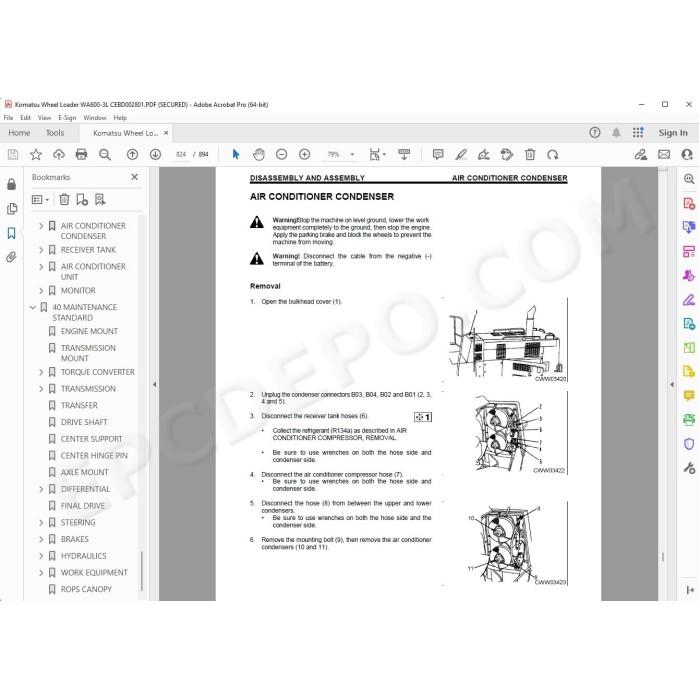Viewport: 700px width, 700px height.
Task: Click the share link icon
Action: click(641, 154)
